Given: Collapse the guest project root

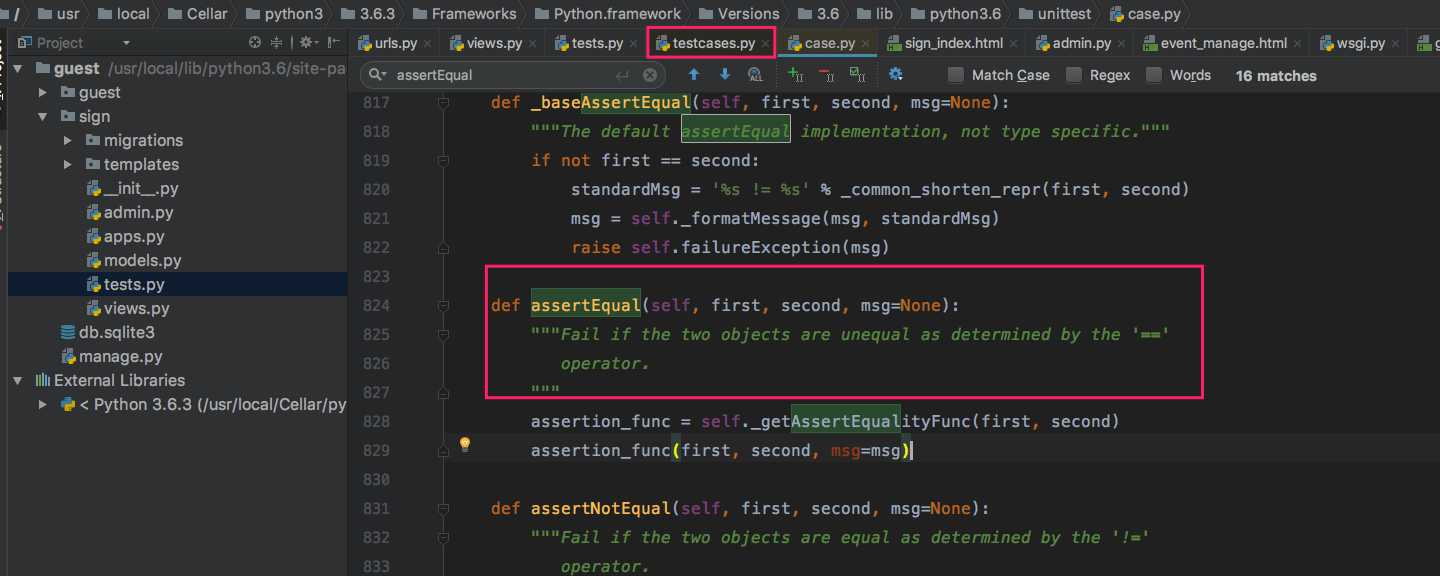Looking at the screenshot, I should (x=18, y=68).
